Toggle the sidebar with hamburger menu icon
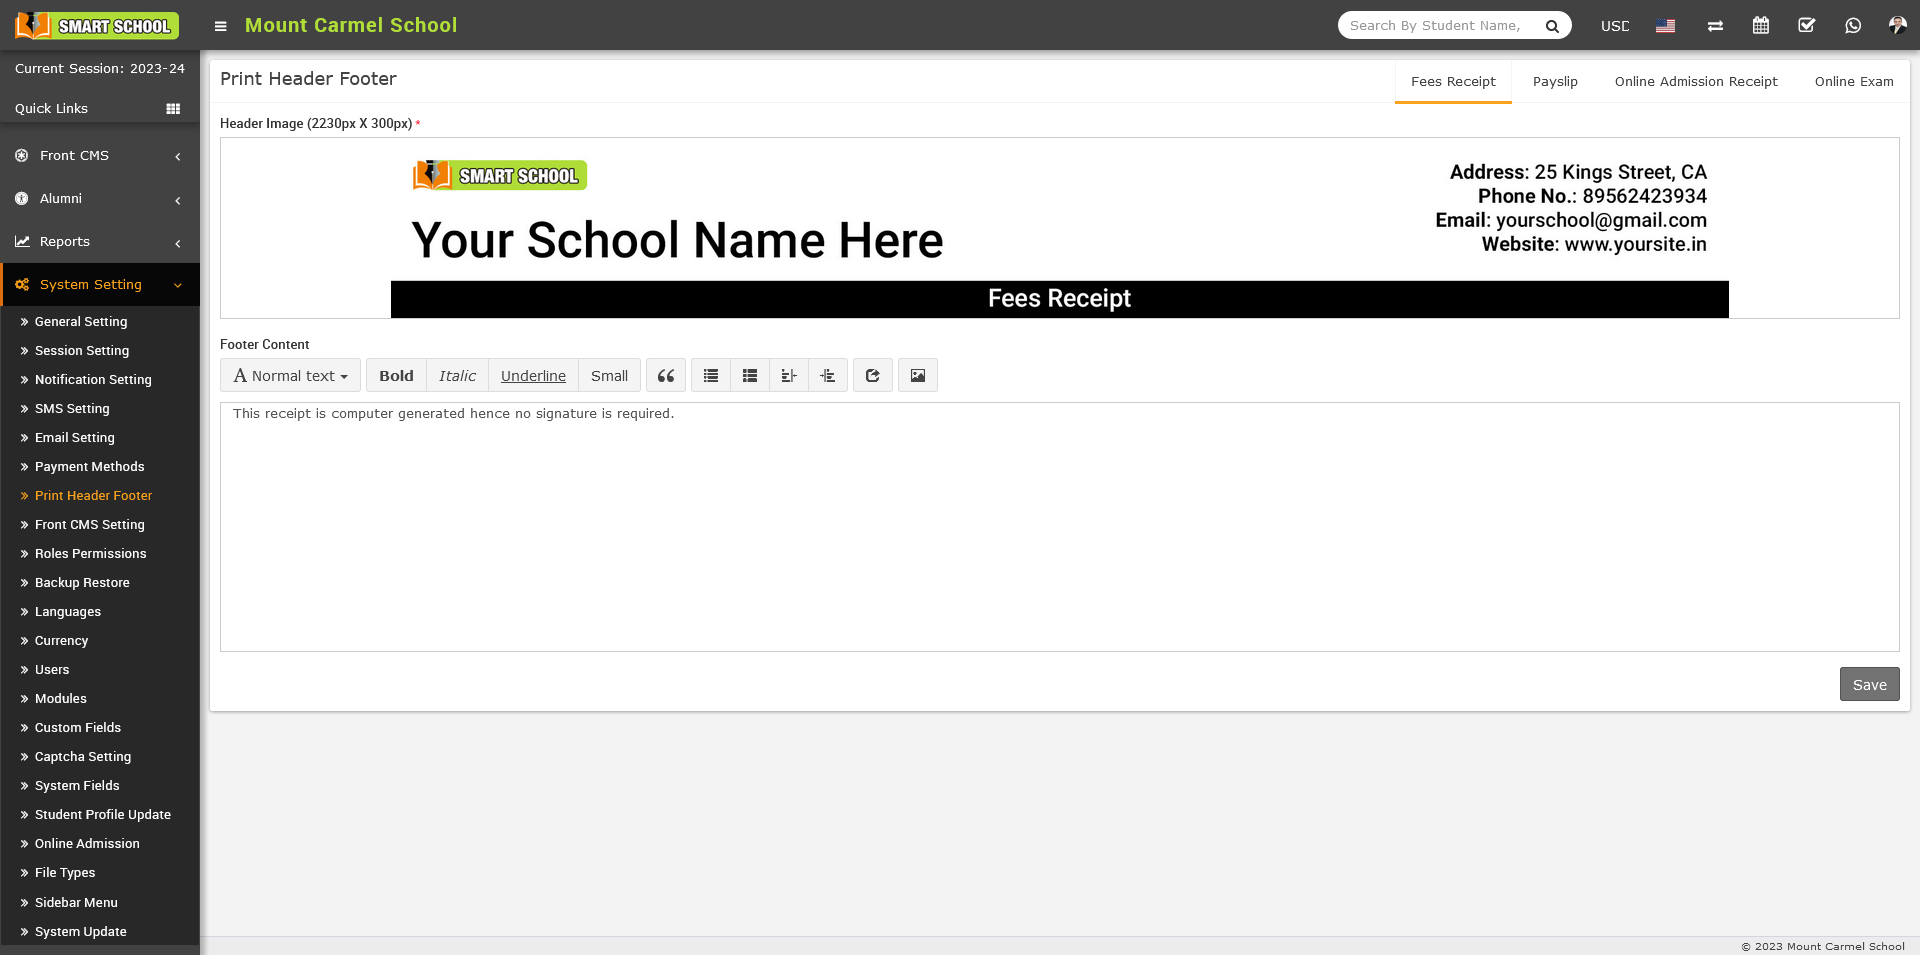The image size is (1920, 955). [221, 26]
